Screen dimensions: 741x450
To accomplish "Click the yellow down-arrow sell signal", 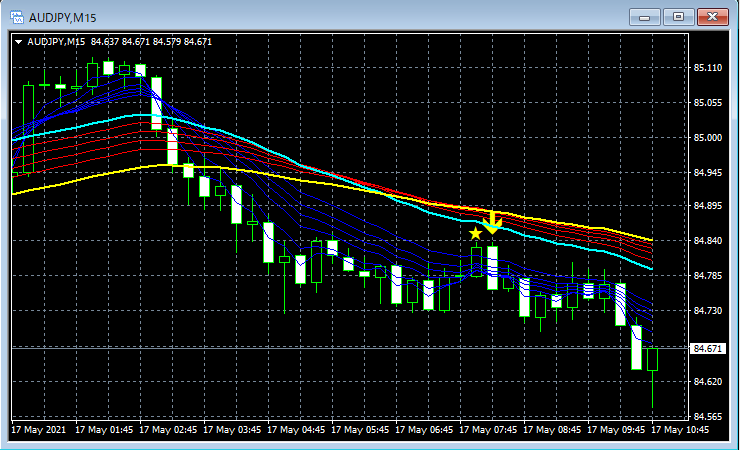I will click(x=492, y=223).
